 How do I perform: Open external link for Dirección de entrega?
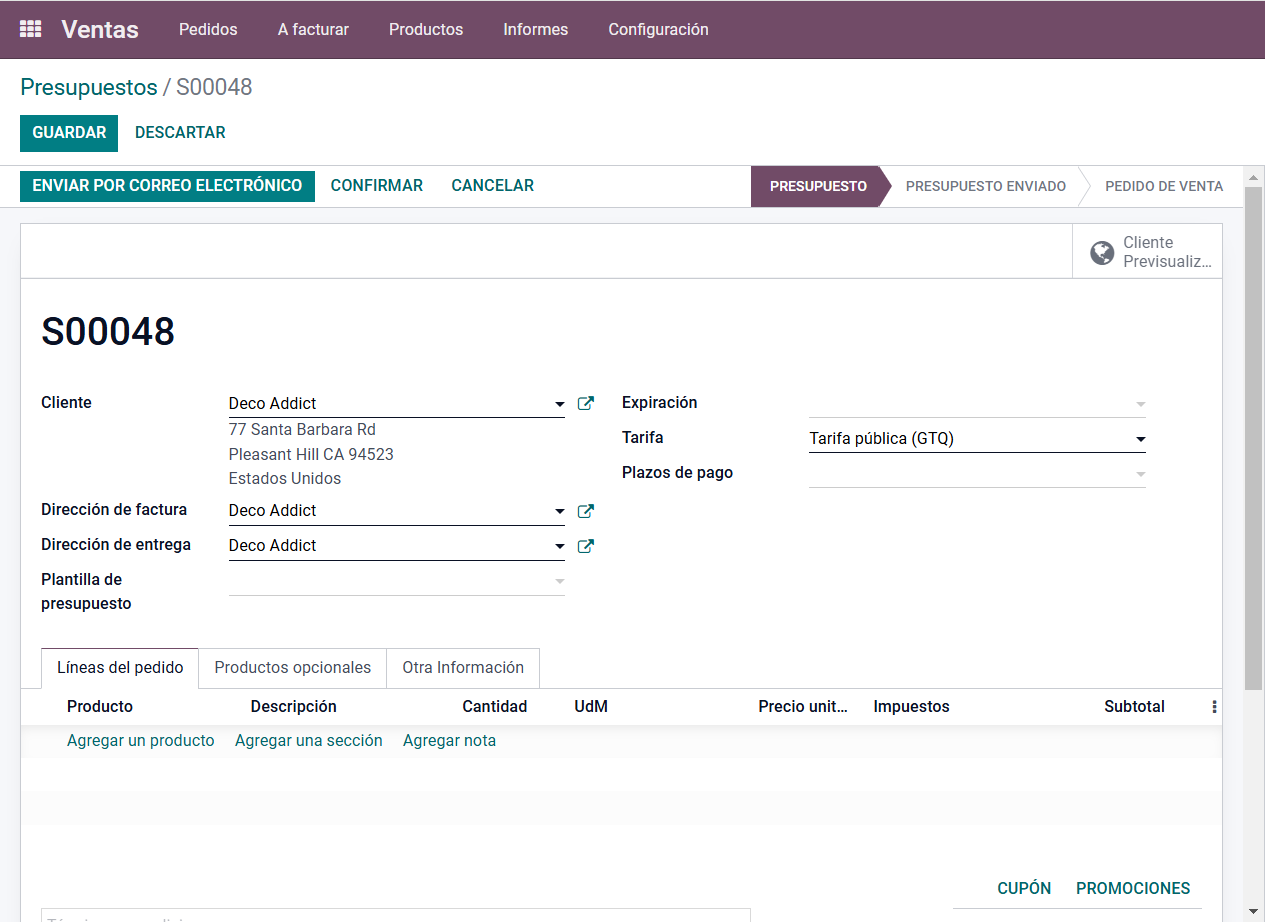click(586, 546)
